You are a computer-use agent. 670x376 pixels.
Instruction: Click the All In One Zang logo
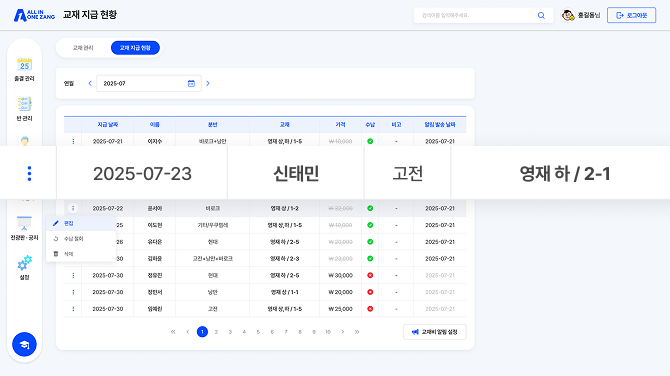(34, 15)
